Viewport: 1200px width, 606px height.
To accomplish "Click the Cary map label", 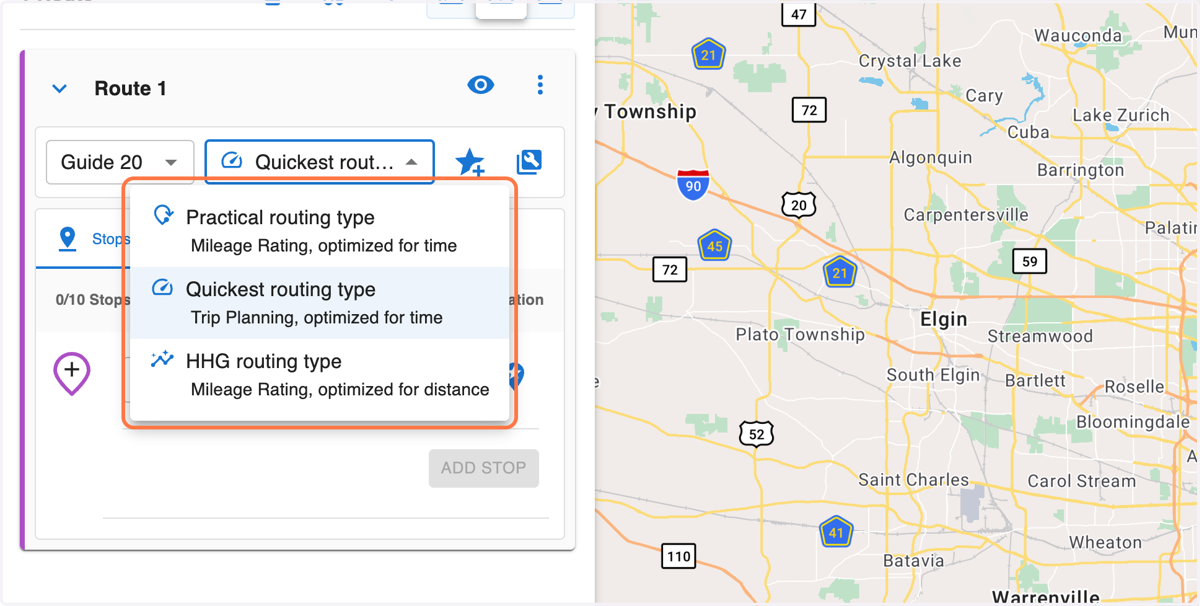I will [x=984, y=96].
